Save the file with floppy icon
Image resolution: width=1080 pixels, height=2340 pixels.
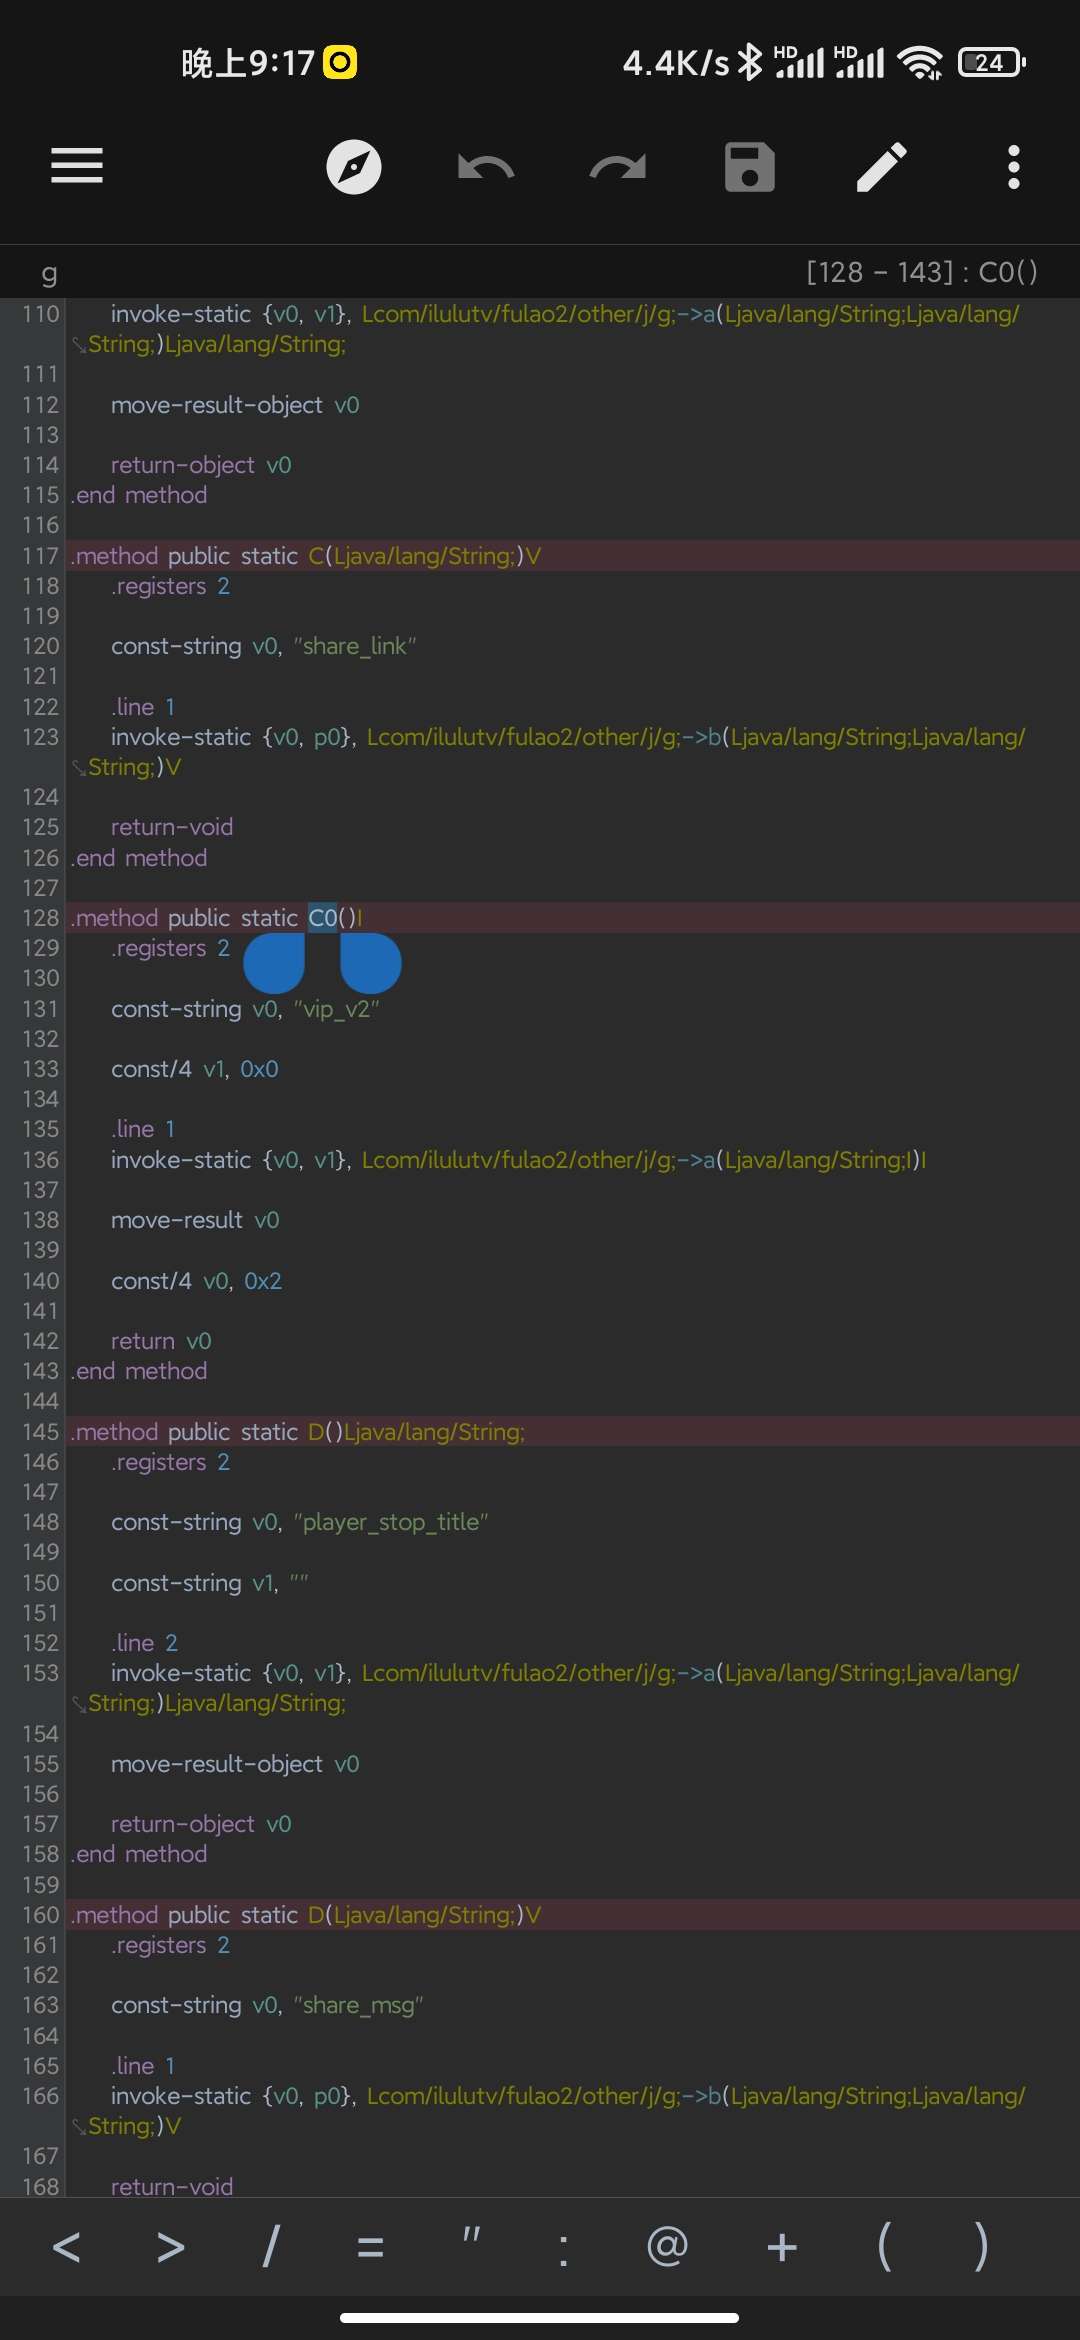click(750, 167)
